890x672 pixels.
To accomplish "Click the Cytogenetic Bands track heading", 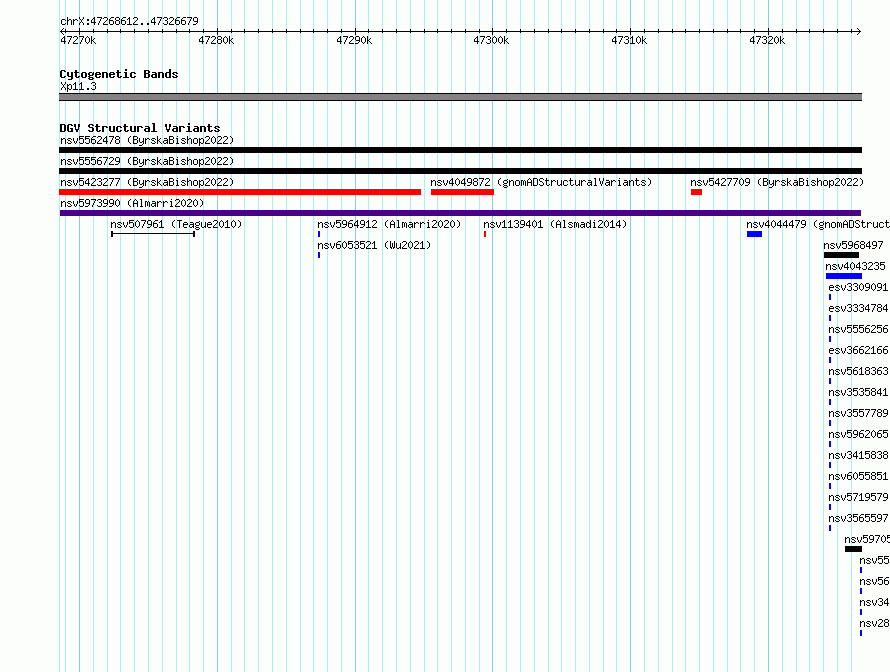I will pyautogui.click(x=119, y=74).
